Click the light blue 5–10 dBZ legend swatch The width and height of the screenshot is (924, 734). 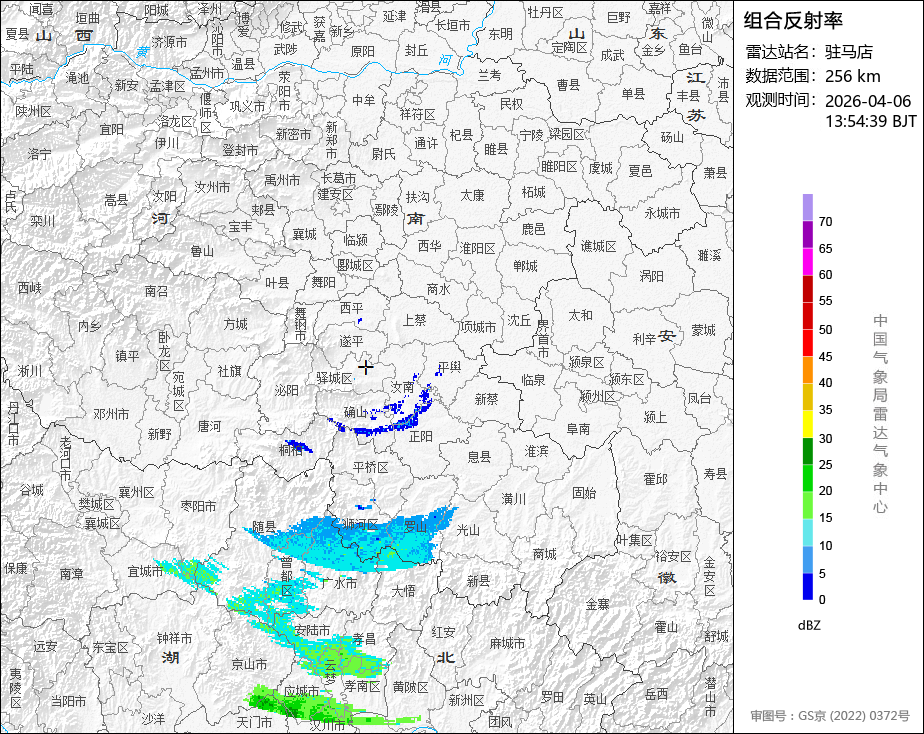[807, 560]
